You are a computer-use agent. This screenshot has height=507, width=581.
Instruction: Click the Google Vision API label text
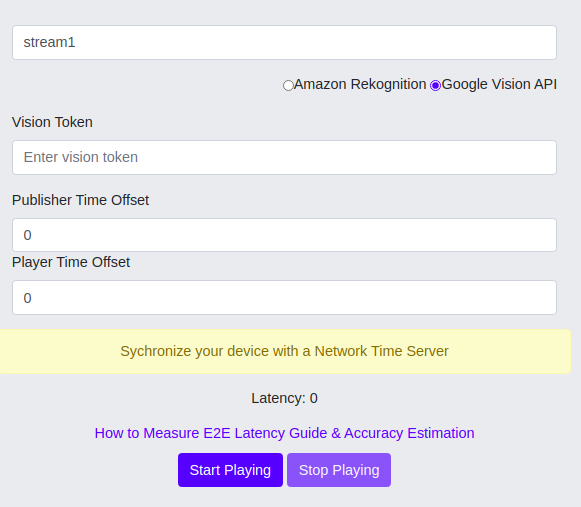[x=499, y=84]
